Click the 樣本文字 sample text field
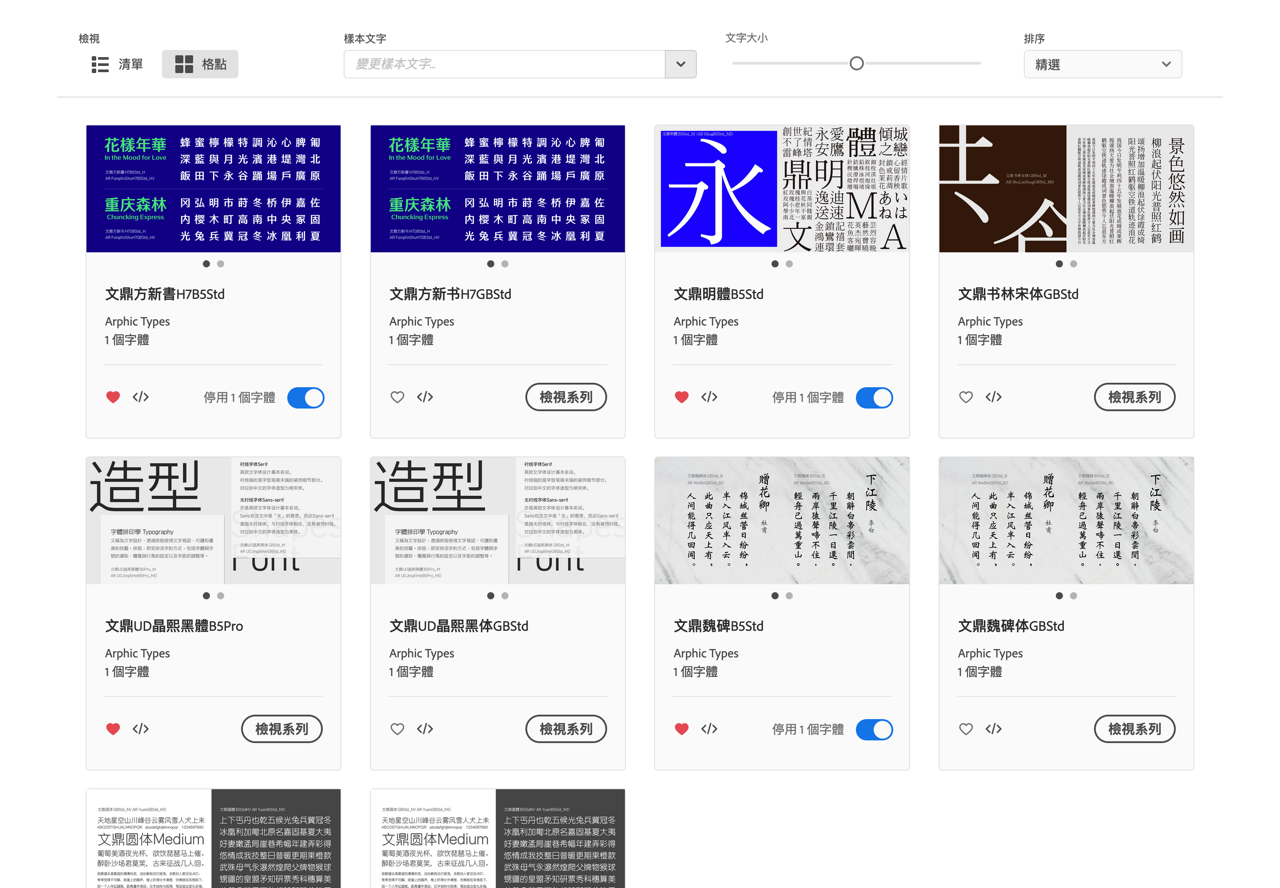 coord(505,64)
